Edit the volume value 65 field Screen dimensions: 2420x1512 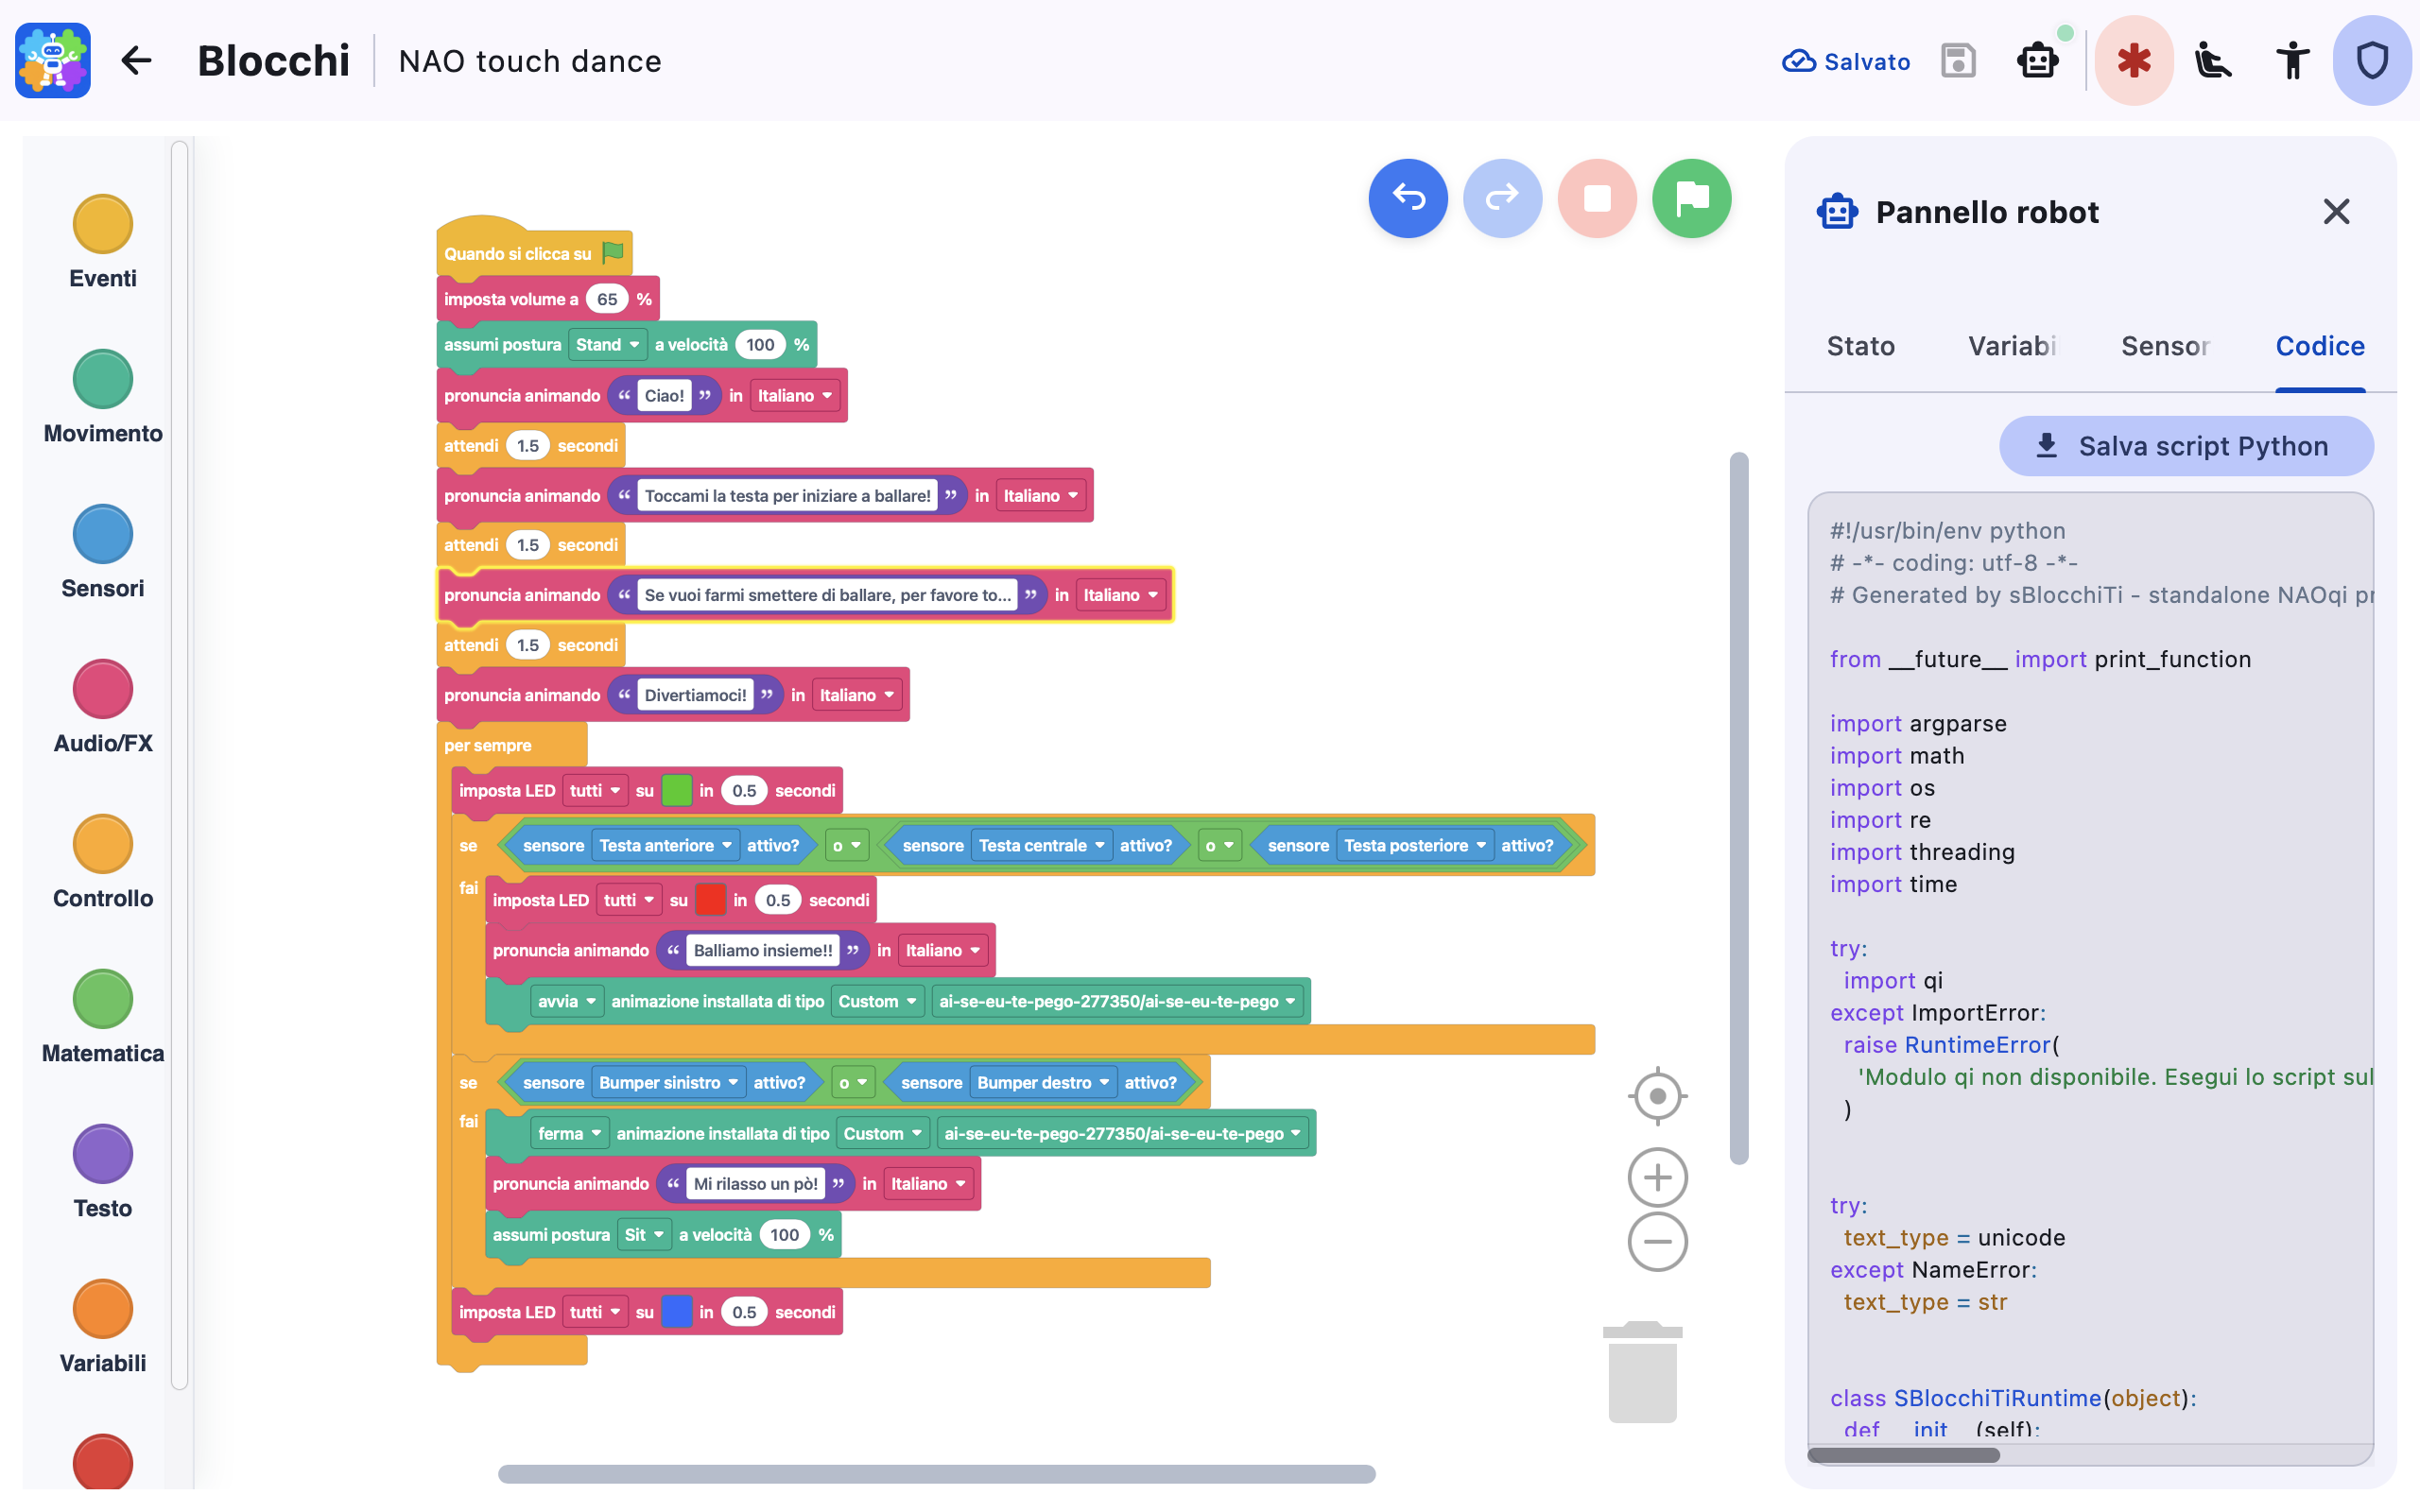coord(607,300)
